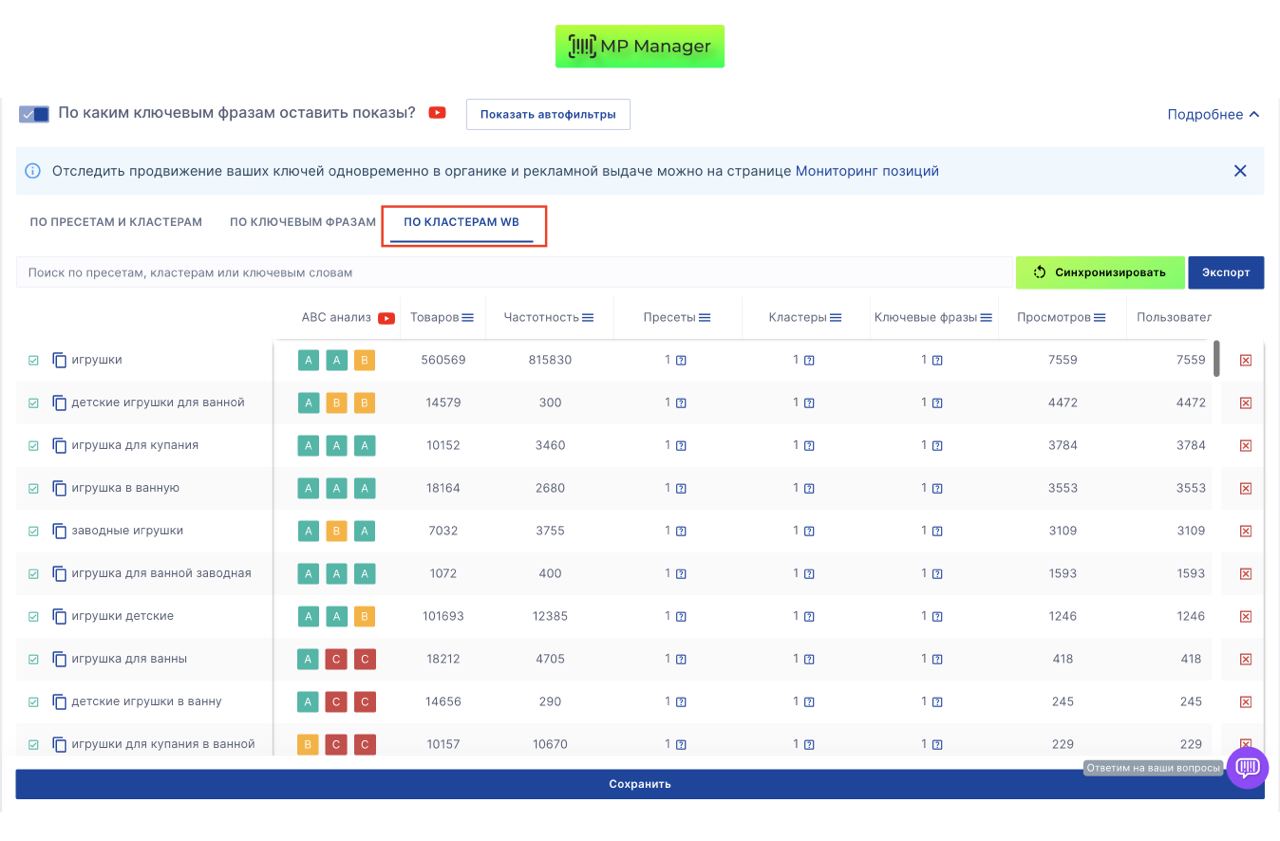Image resolution: width=1280 pixels, height=841 pixels.
Task: Remove the игрушка для купания row
Action: (1245, 446)
